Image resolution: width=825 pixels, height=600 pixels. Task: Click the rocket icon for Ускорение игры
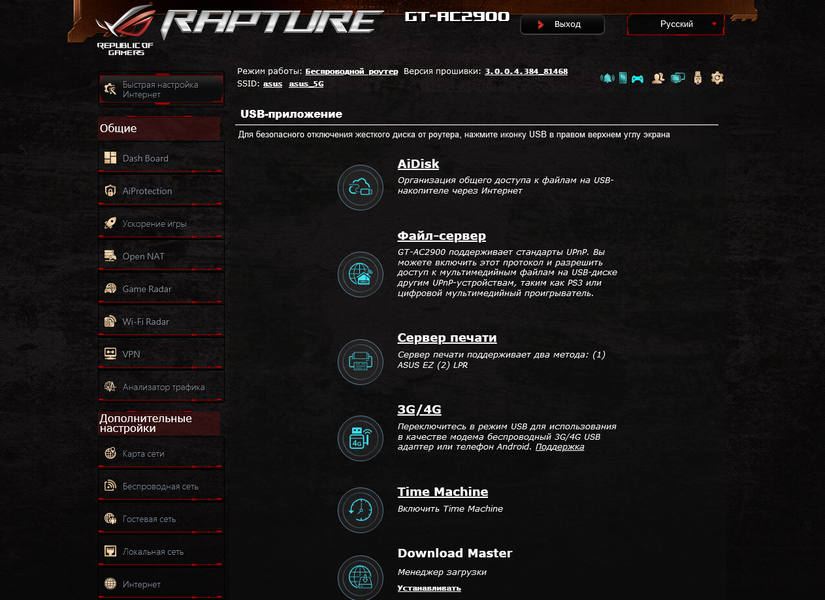pos(110,223)
